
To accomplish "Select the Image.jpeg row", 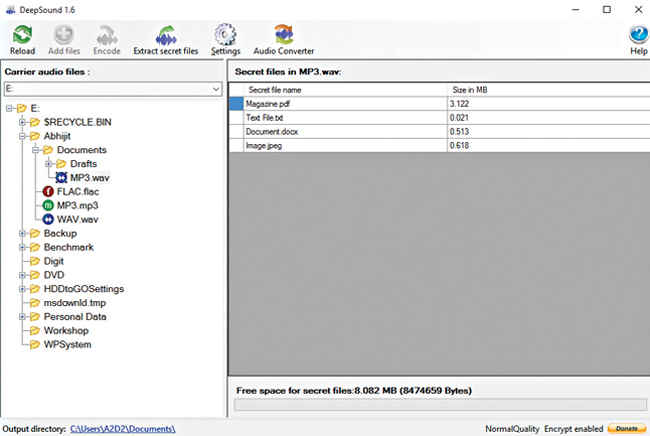I will pos(439,145).
